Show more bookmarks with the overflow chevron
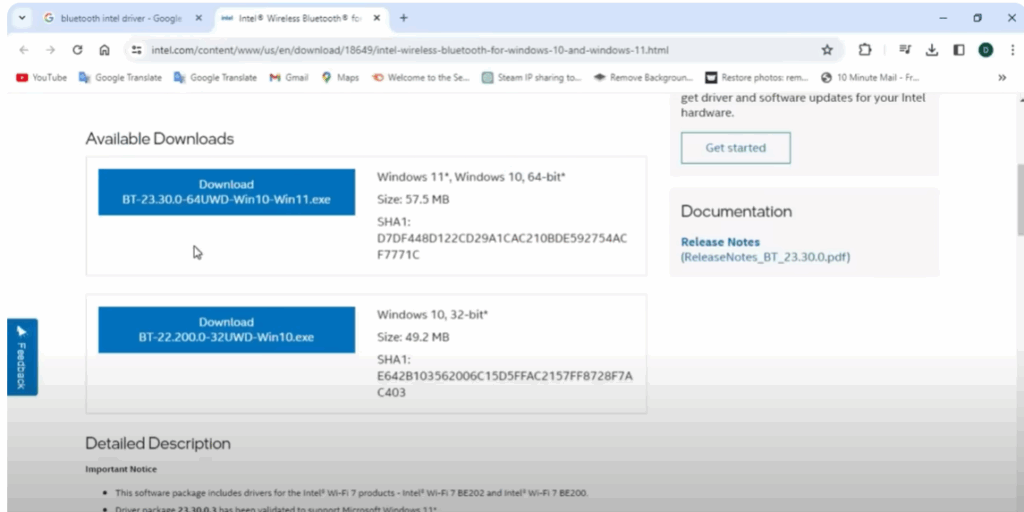Screen dimensions: 1024x512 (x=1002, y=77)
